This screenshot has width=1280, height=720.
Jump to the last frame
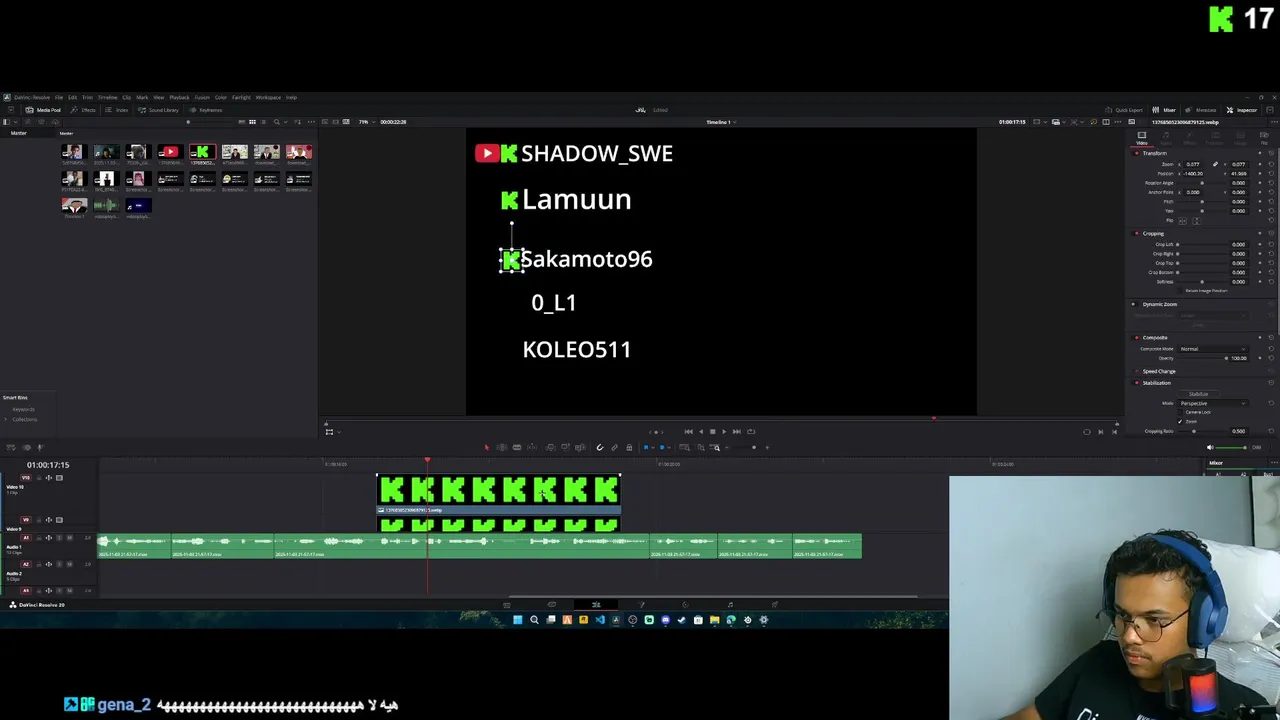[x=737, y=431]
